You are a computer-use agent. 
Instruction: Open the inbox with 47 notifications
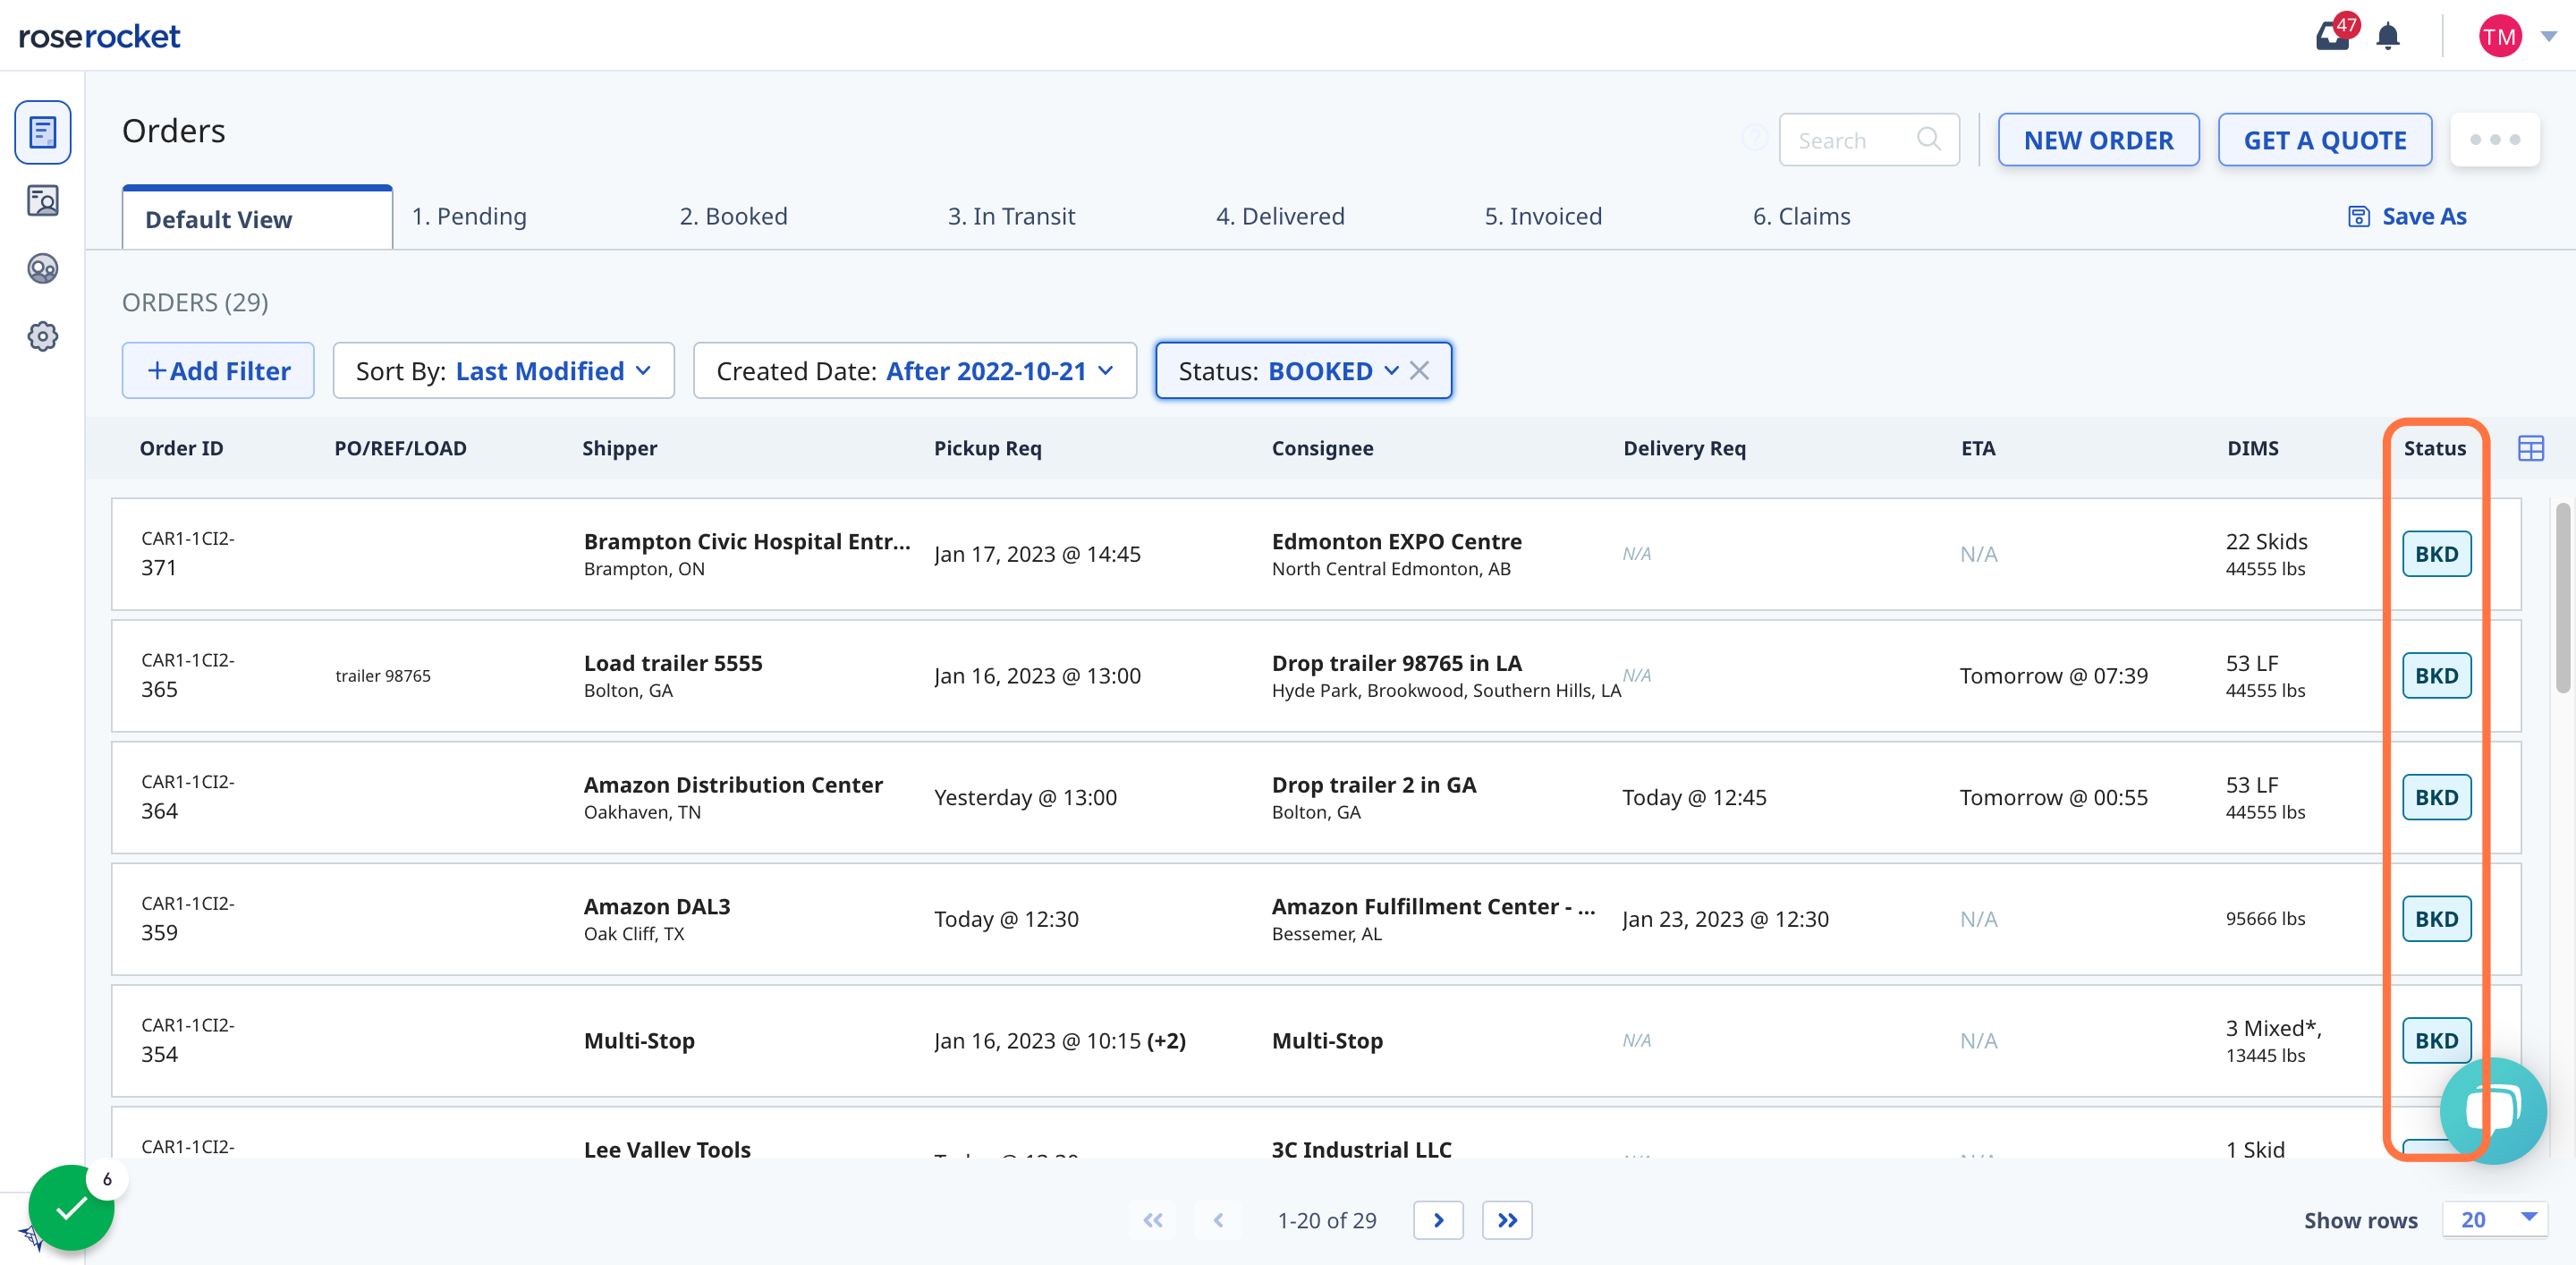click(2333, 36)
